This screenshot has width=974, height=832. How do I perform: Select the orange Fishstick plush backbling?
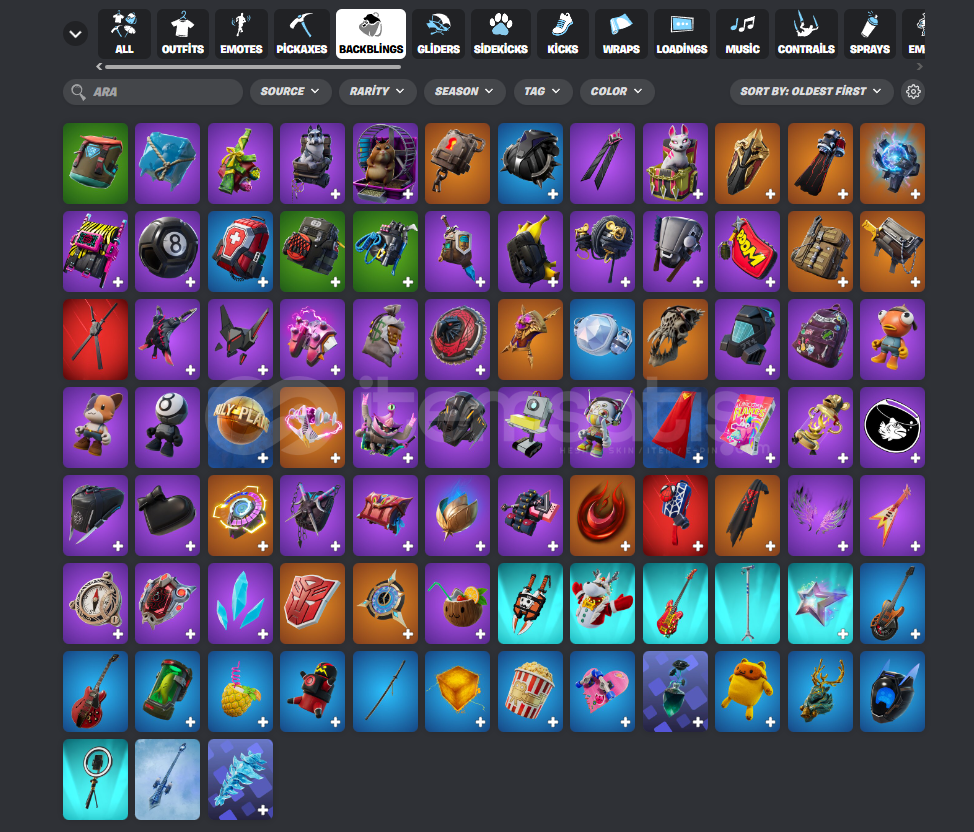(x=893, y=340)
